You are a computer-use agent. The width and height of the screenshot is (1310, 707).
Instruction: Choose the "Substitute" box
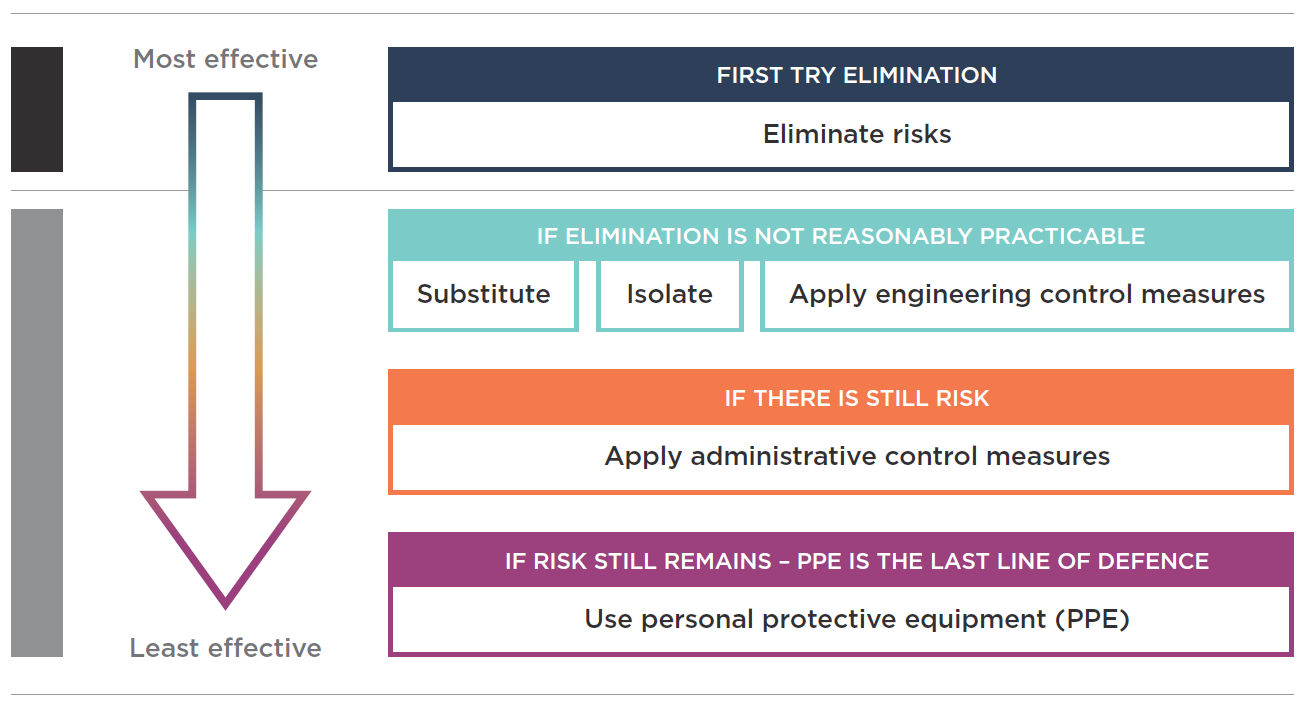point(484,294)
